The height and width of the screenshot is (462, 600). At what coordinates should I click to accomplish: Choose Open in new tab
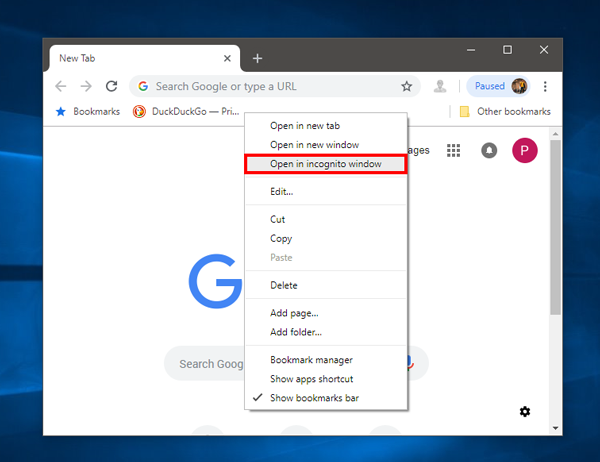(x=304, y=126)
